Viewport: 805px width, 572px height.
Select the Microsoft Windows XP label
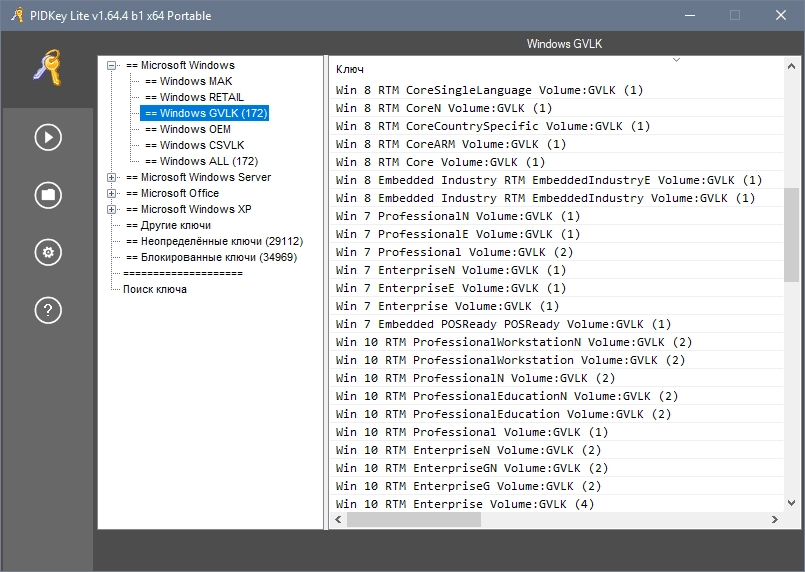[x=188, y=209]
